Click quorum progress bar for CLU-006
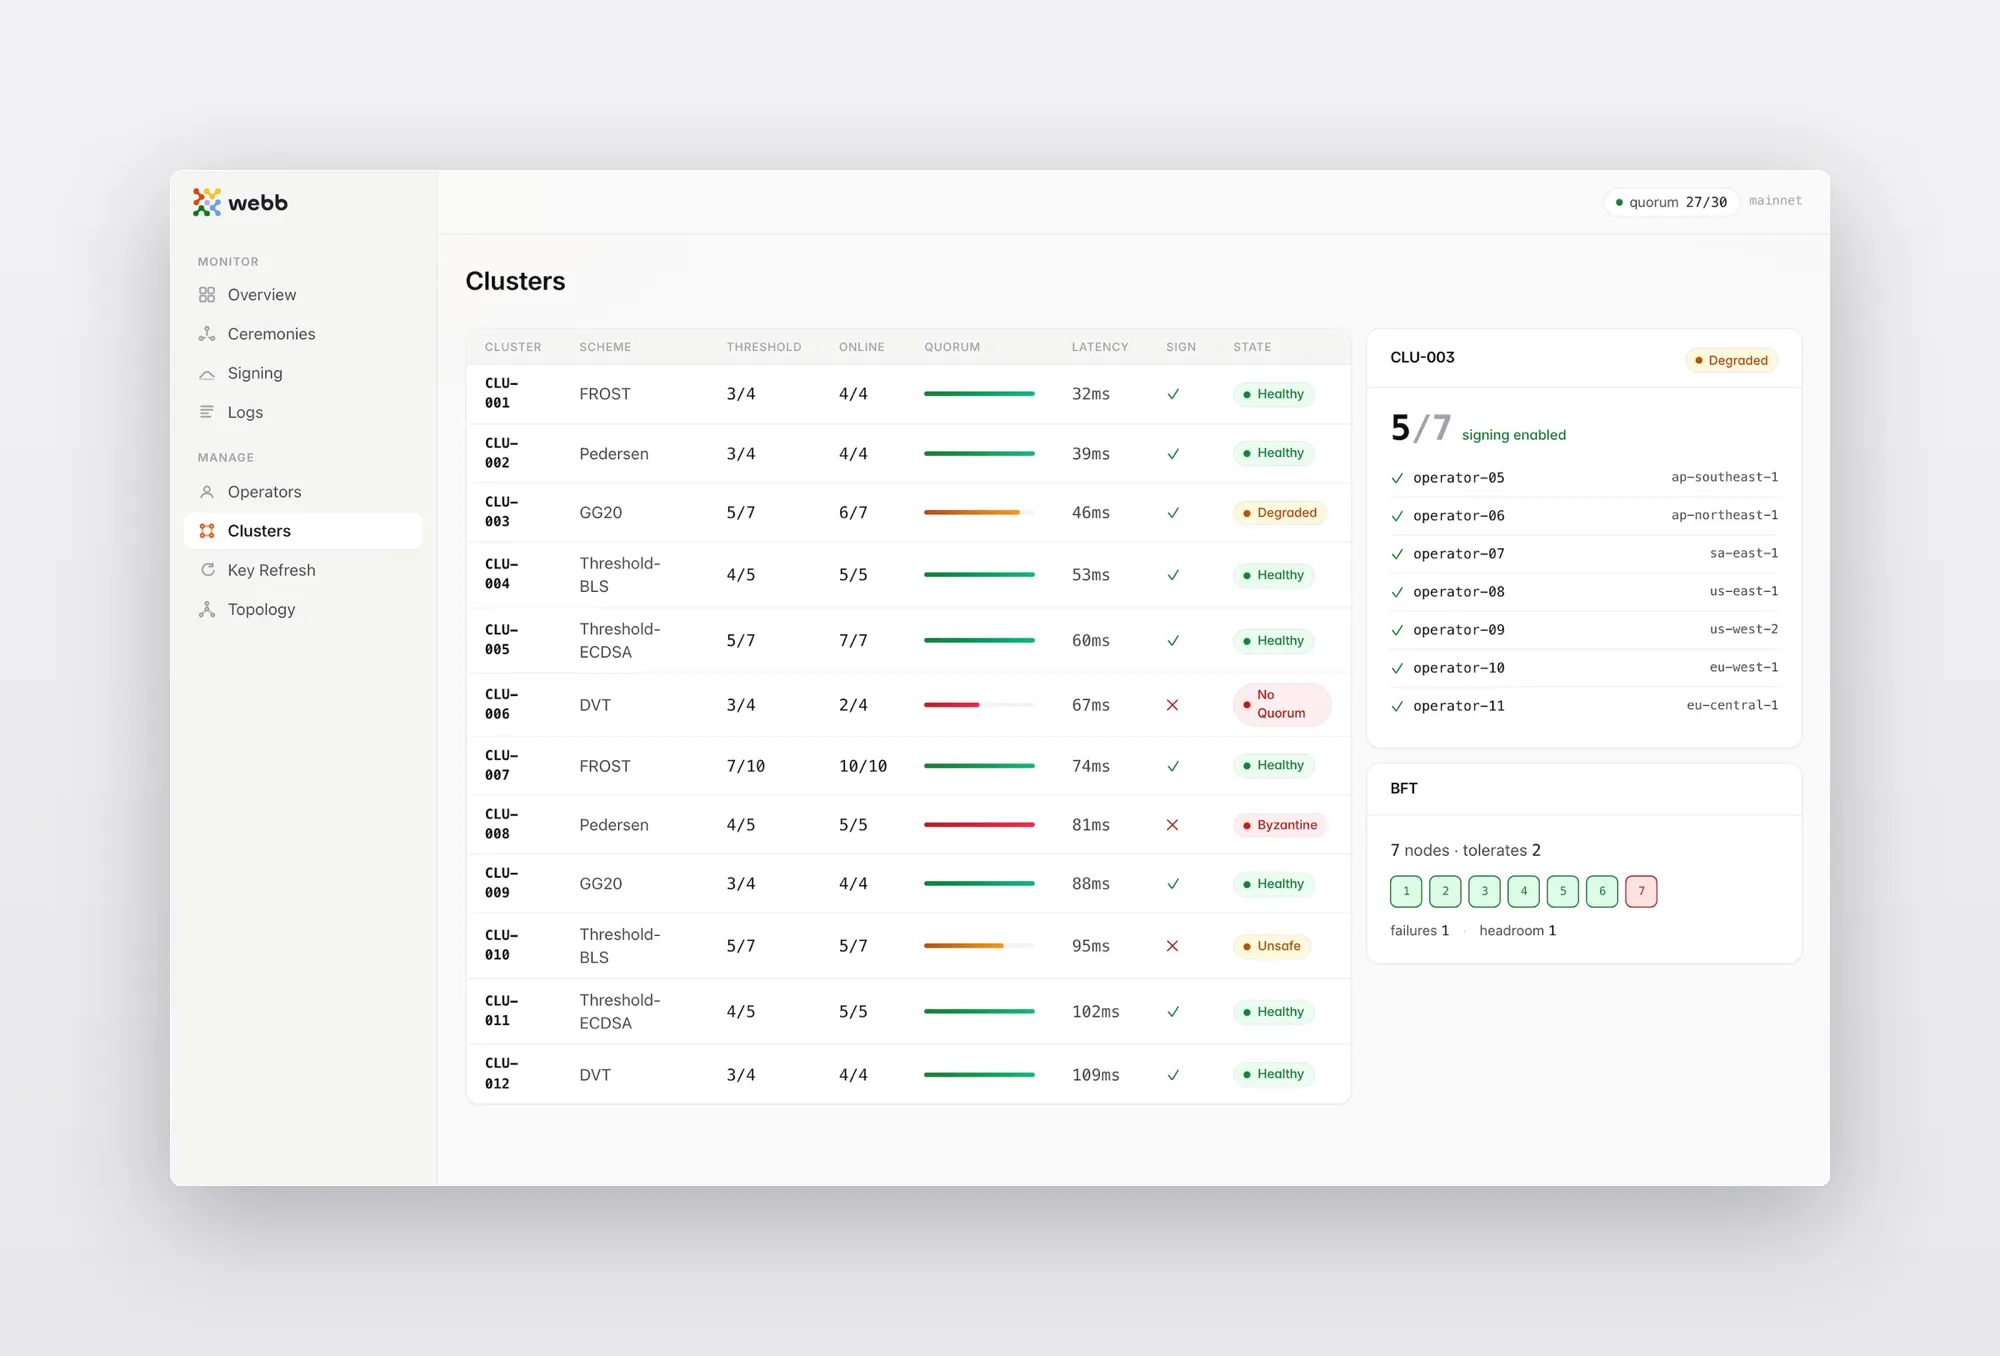This screenshot has width=2000, height=1356. coord(979,705)
